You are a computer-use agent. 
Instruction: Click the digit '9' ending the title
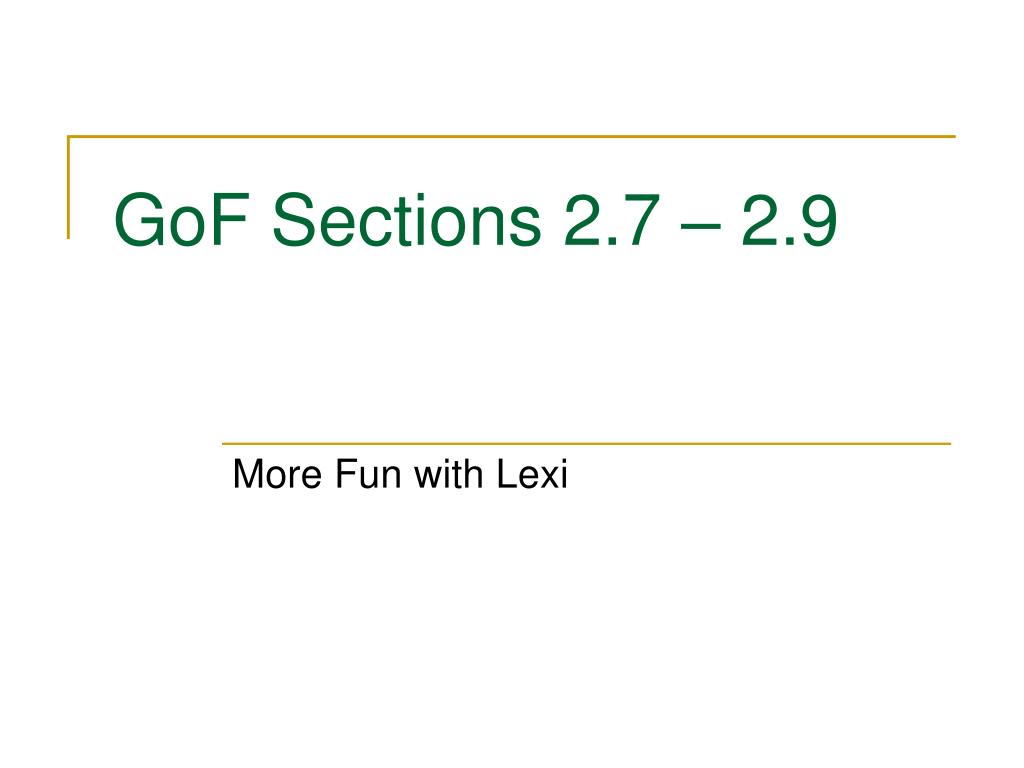[816, 220]
